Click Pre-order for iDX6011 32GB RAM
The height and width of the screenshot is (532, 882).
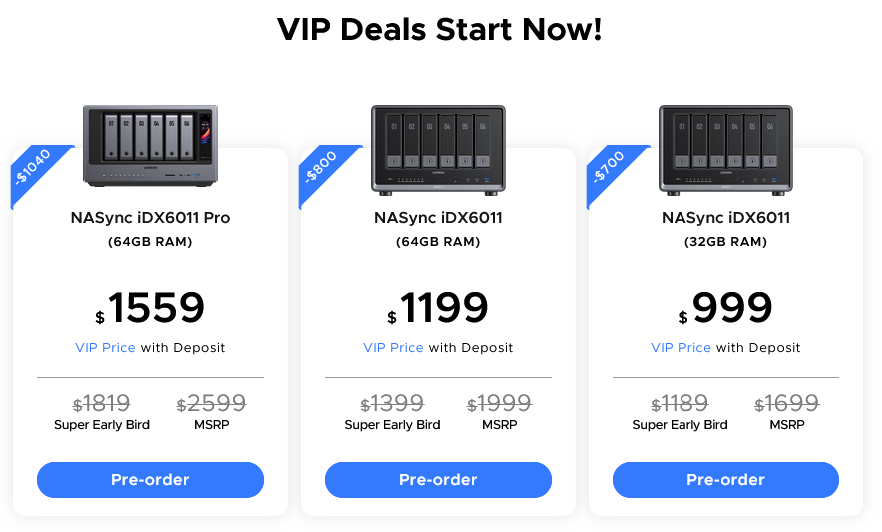pos(726,480)
